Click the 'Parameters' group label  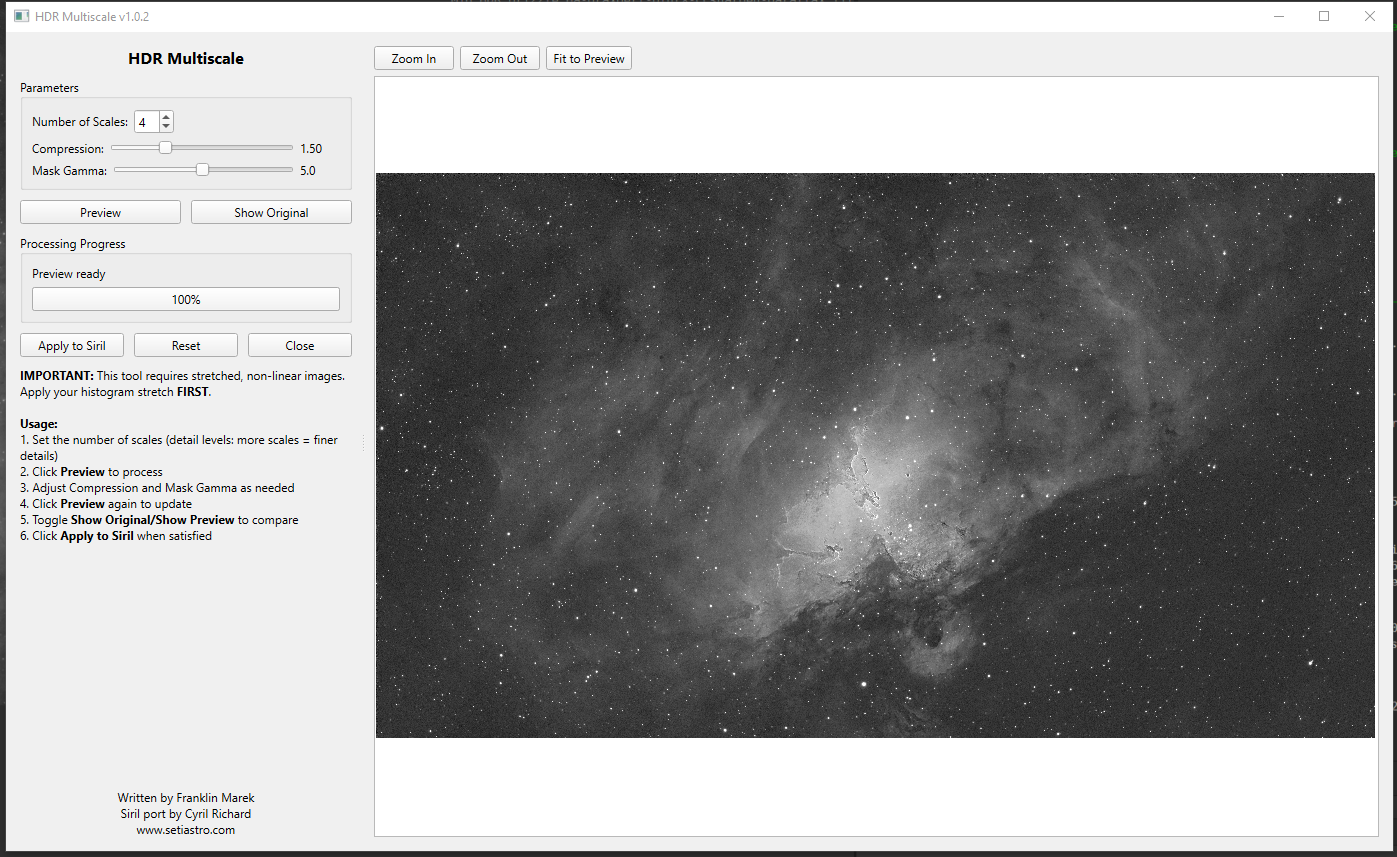pos(49,87)
